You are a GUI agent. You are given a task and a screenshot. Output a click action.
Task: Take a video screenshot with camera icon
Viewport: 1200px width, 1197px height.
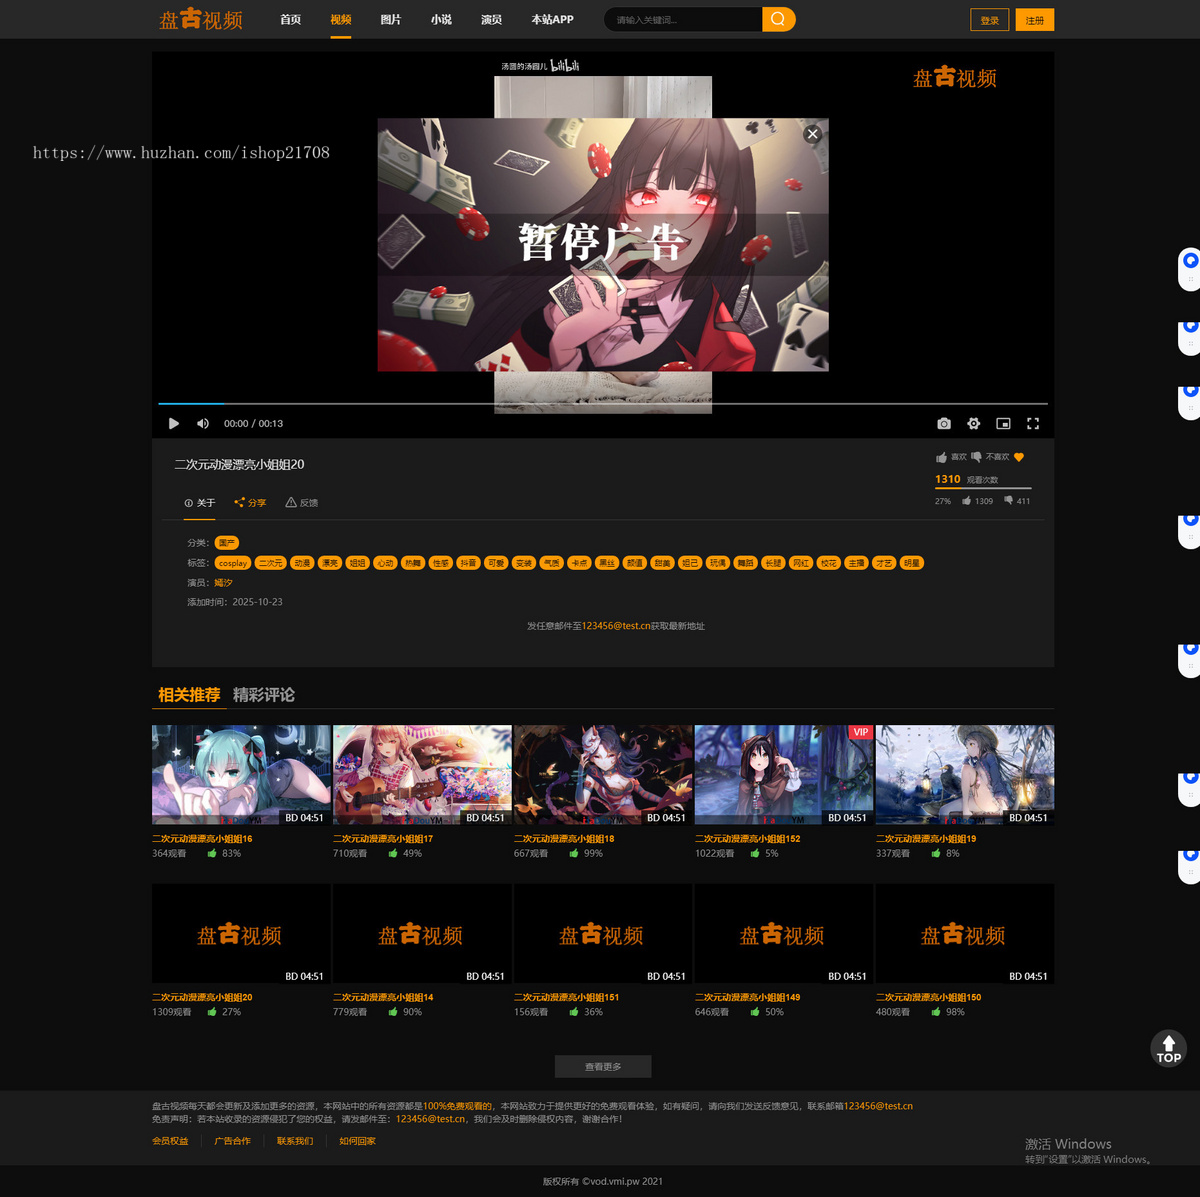(x=944, y=424)
